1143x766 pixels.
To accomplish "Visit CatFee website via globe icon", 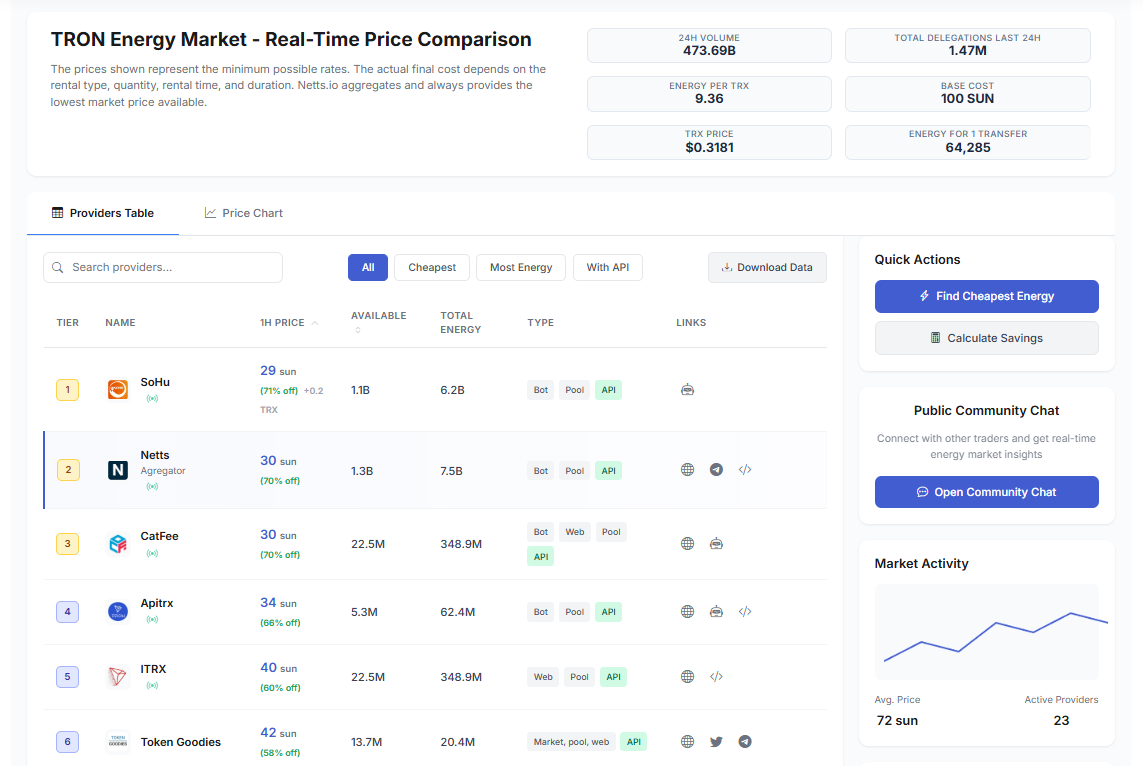I will (687, 544).
